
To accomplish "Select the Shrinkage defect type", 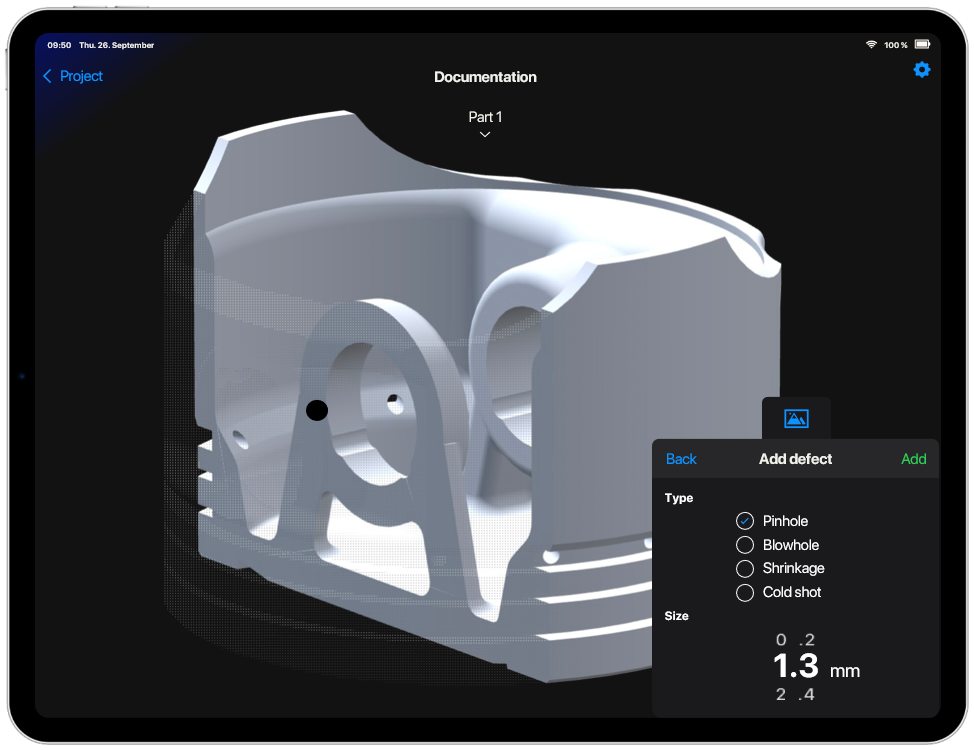I will pos(745,568).
